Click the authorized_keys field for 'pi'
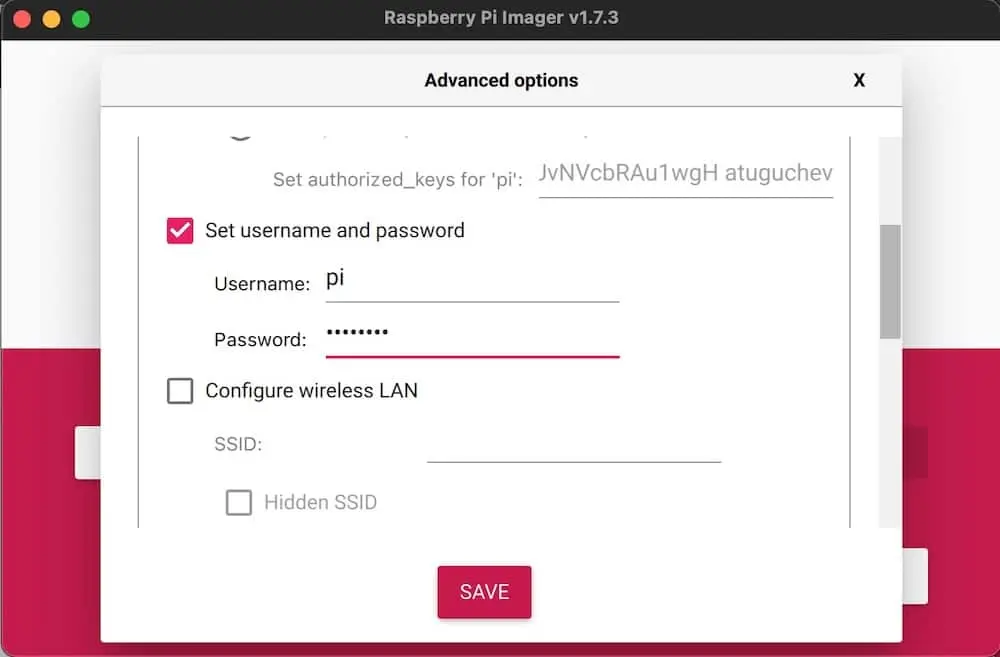The width and height of the screenshot is (1000, 657). [x=686, y=176]
